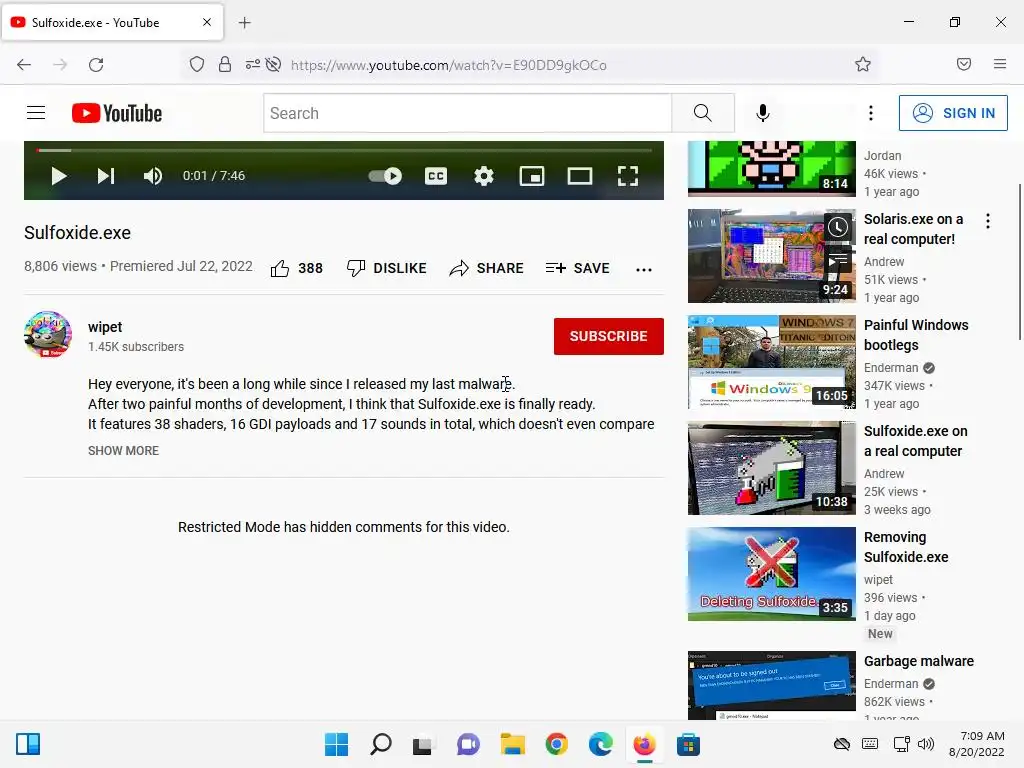The image size is (1024, 768).
Task: Open Windows Start menu
Action: [336, 744]
